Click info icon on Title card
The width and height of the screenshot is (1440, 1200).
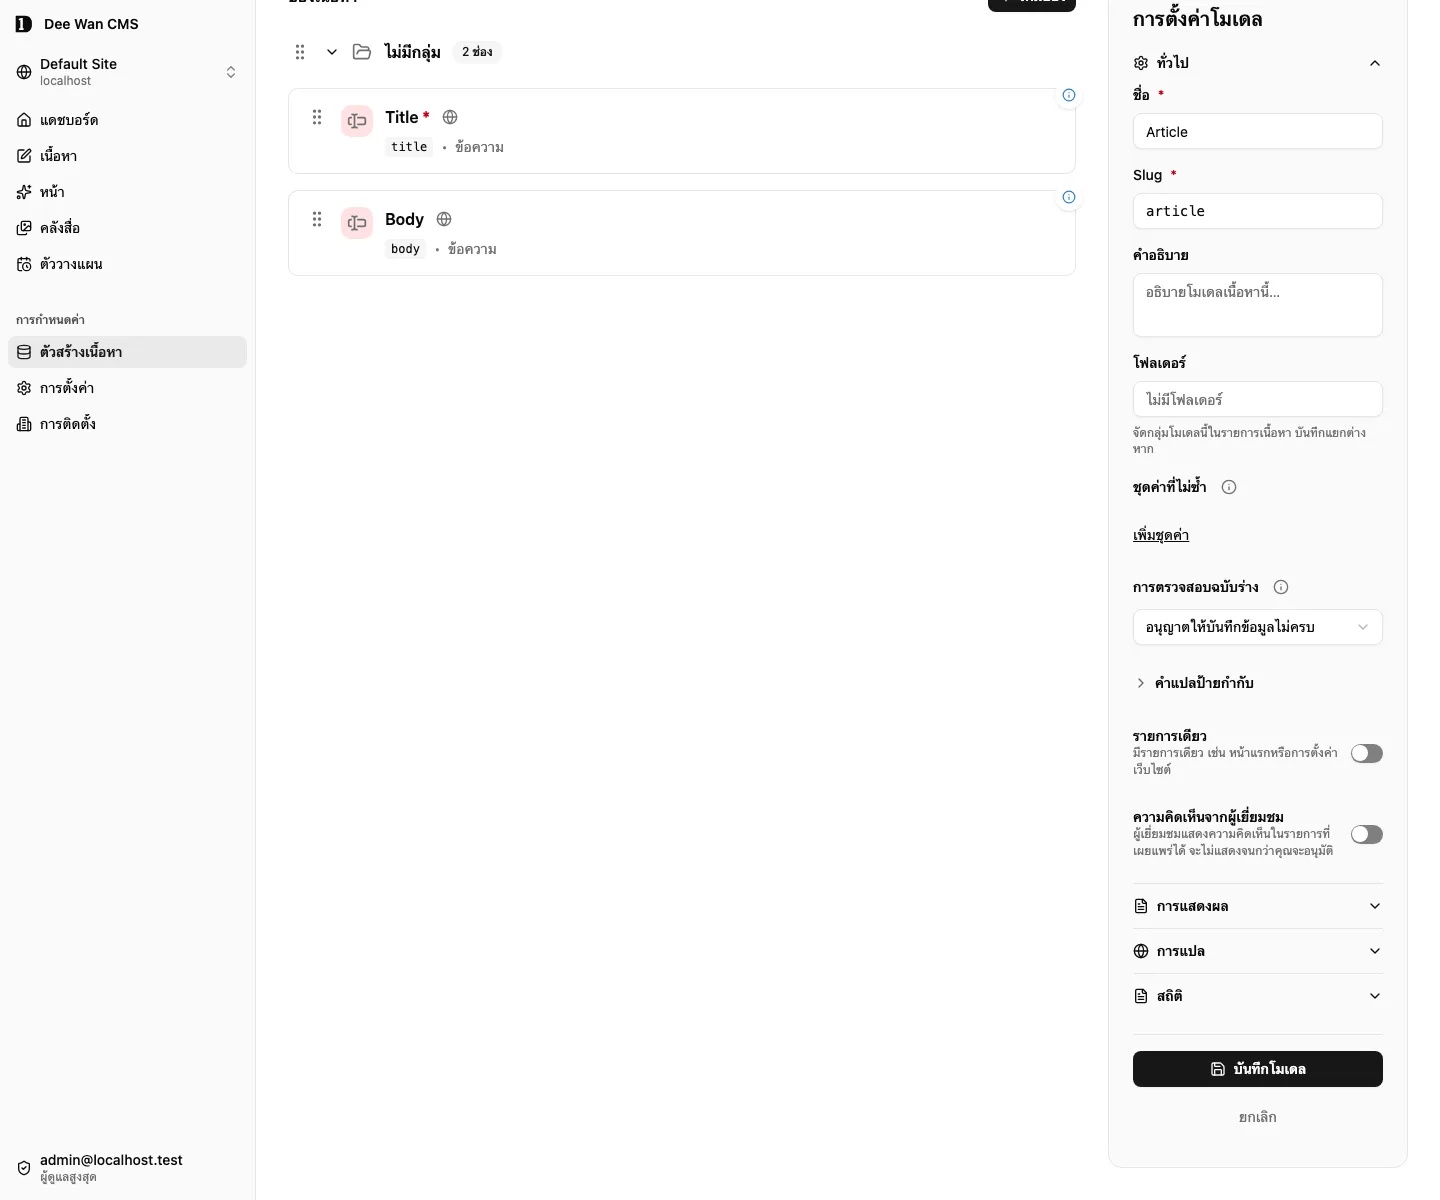click(x=1069, y=95)
